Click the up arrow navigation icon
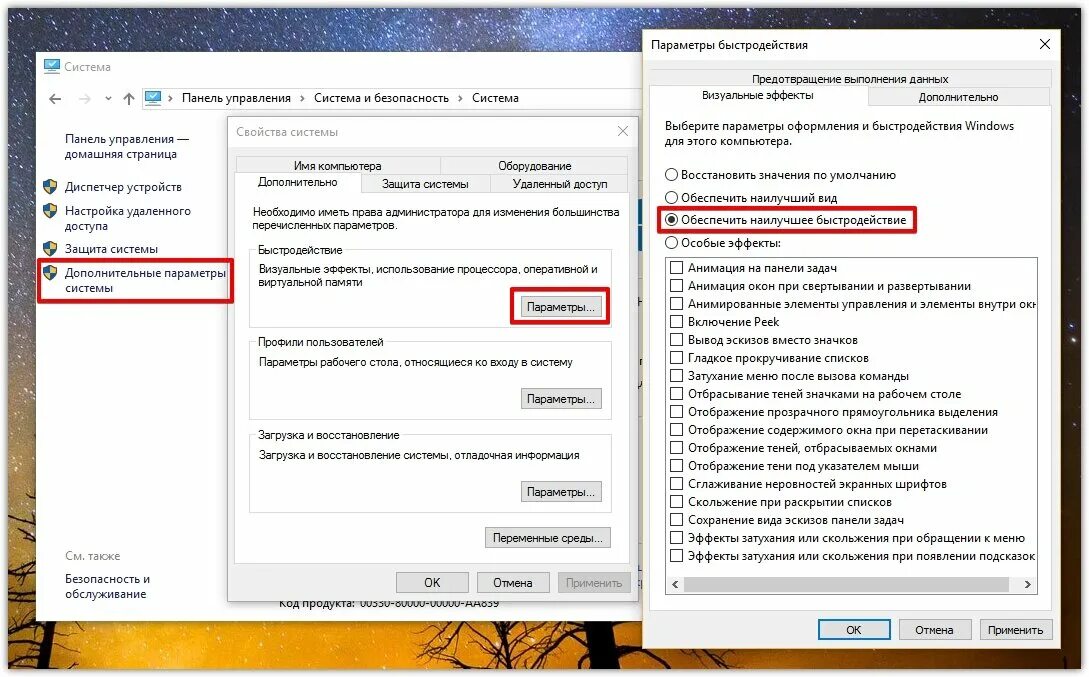This screenshot has width=1089, height=677. point(128,99)
